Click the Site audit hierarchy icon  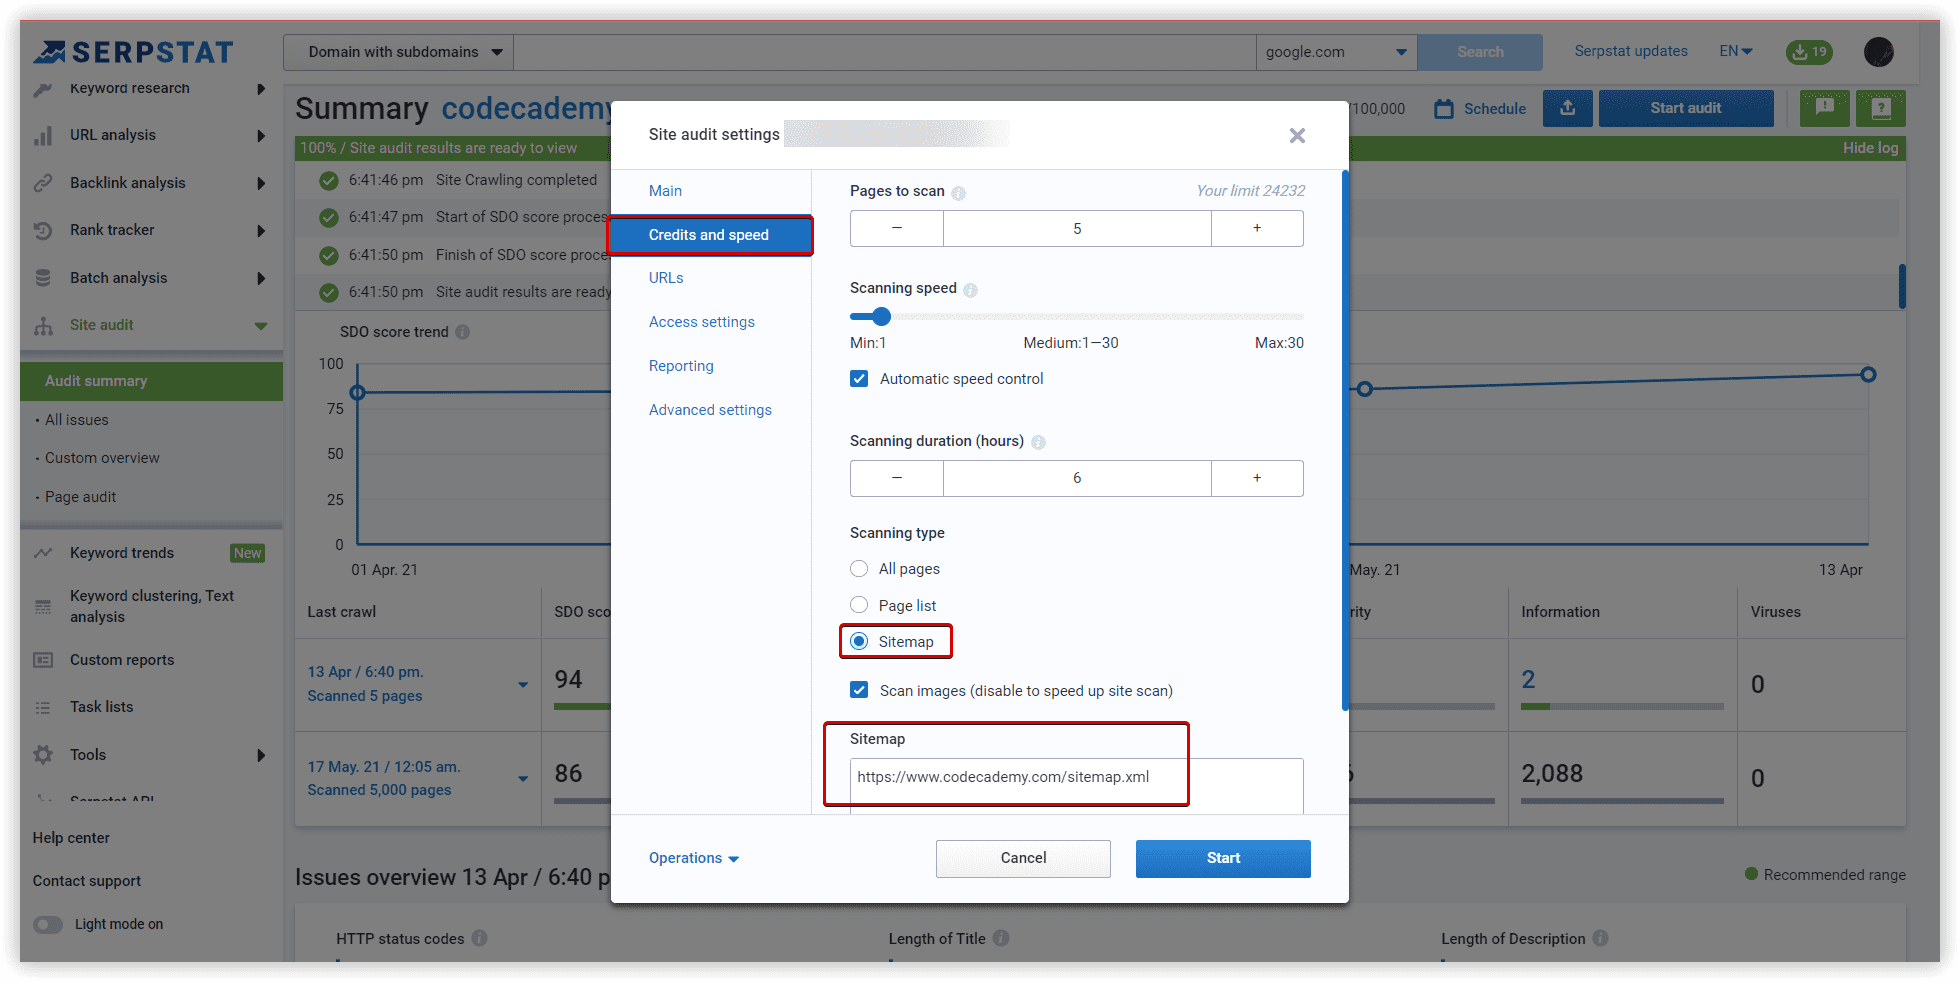coord(43,326)
